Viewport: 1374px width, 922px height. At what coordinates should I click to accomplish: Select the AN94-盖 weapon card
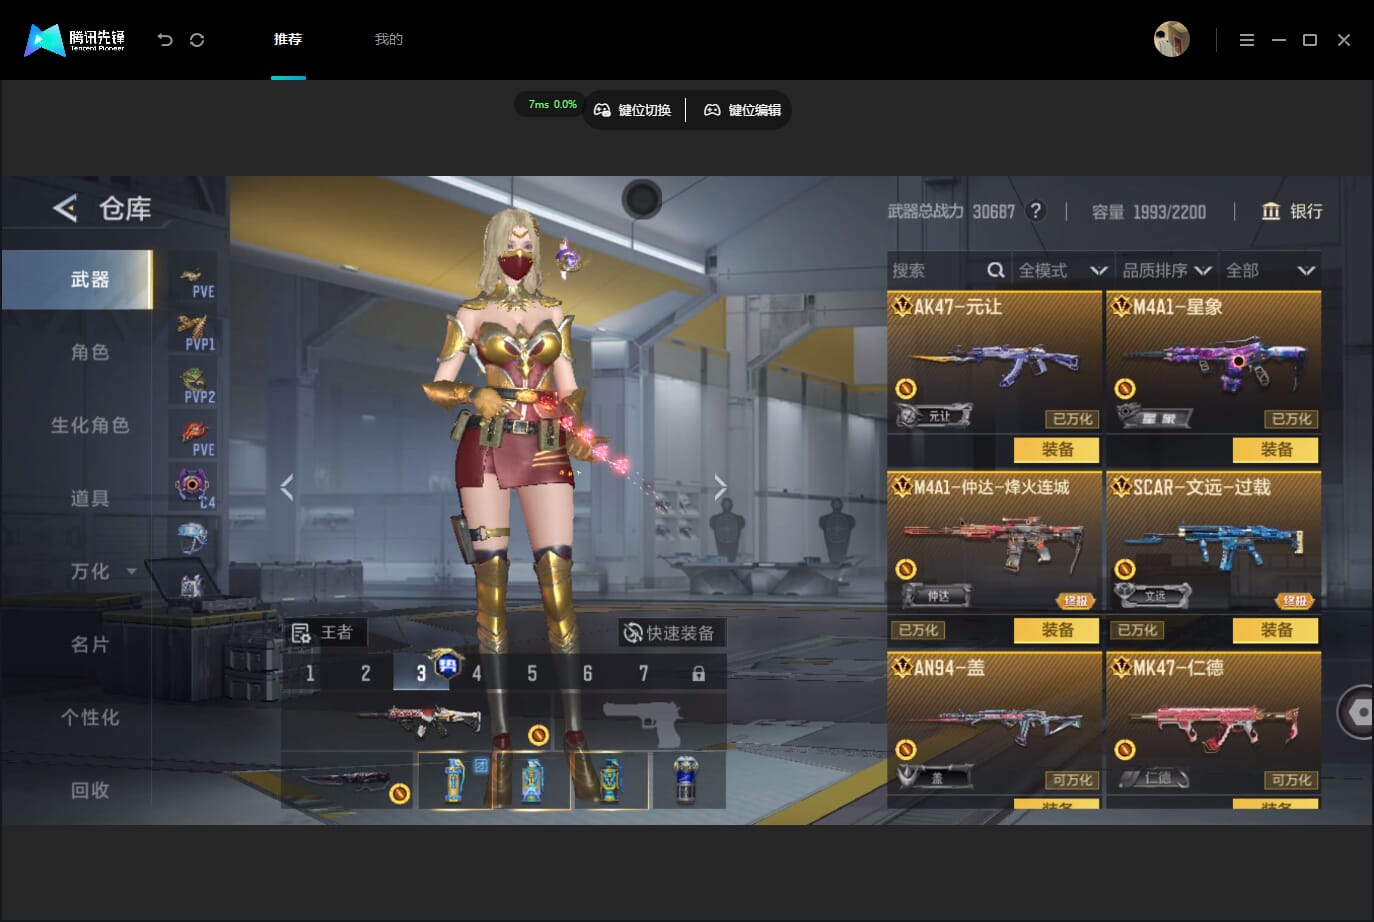point(995,723)
